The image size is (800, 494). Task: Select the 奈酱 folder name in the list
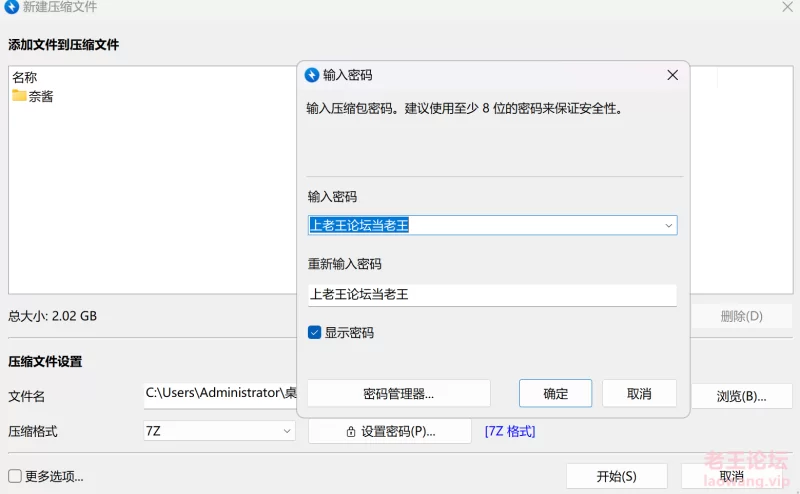[x=41, y=96]
